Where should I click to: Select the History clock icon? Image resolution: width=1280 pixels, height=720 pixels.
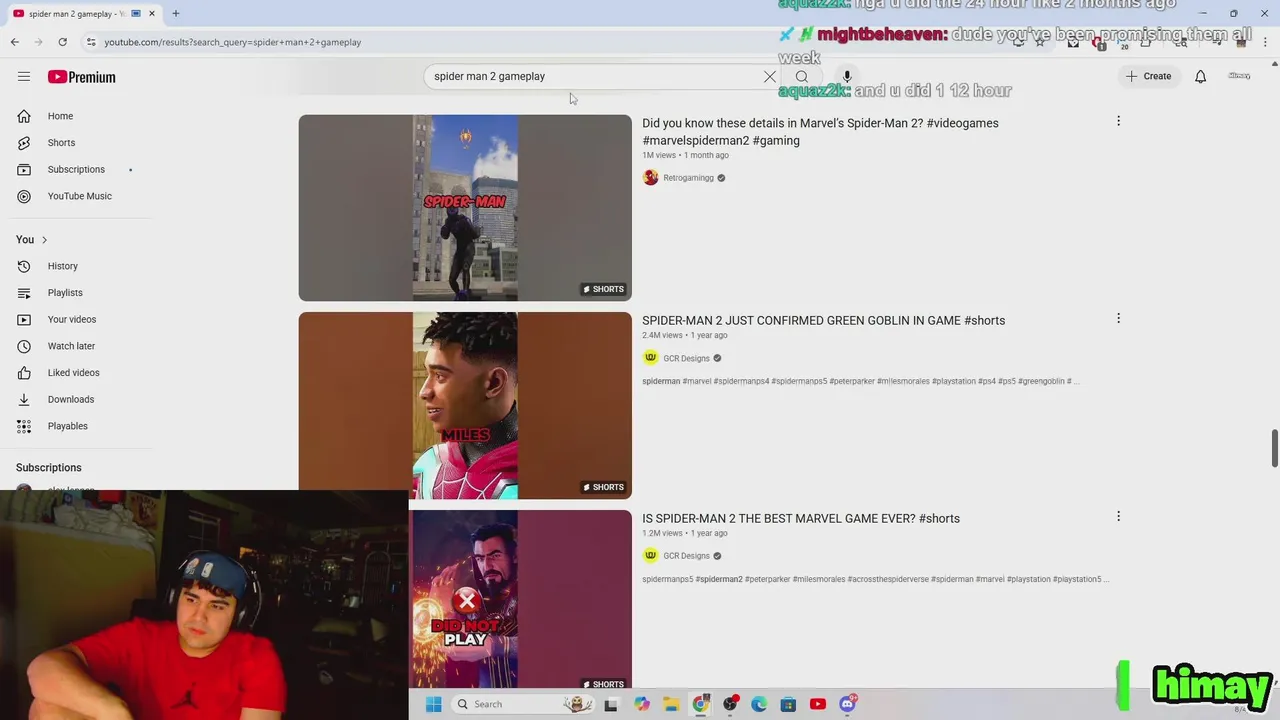[x=24, y=266]
